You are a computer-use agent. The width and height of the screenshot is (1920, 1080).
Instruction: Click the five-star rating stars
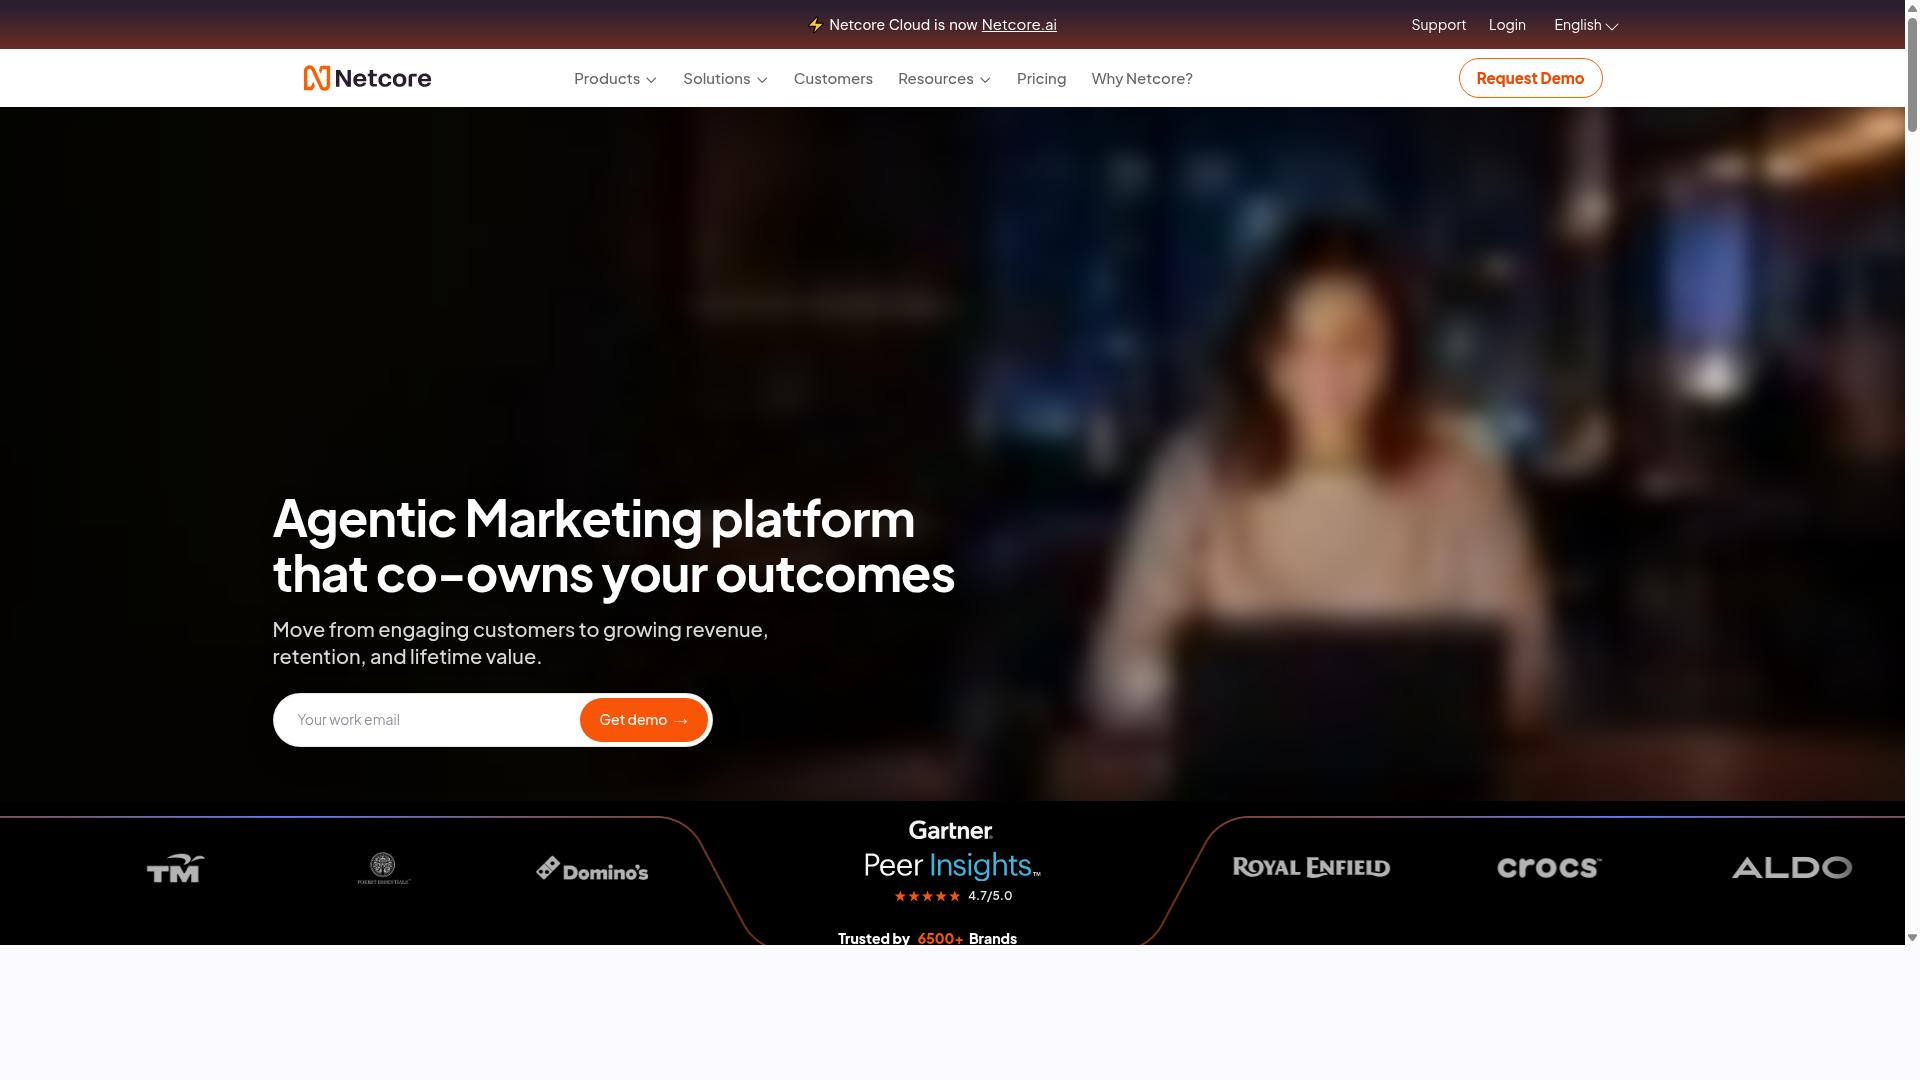pos(927,896)
